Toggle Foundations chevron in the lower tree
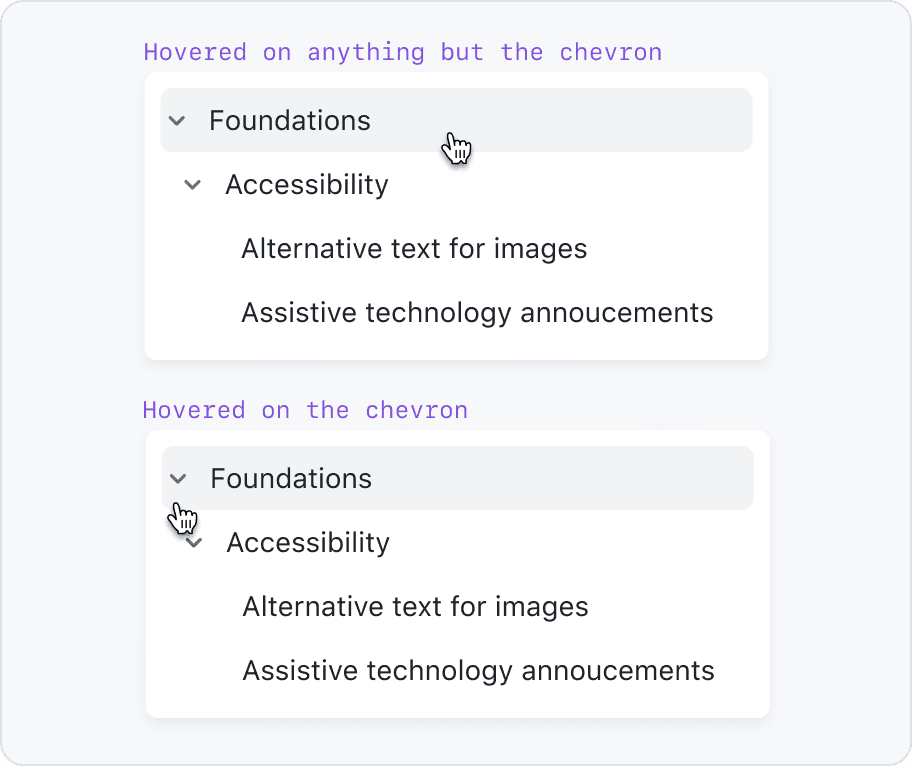912x766 pixels. coord(178,479)
